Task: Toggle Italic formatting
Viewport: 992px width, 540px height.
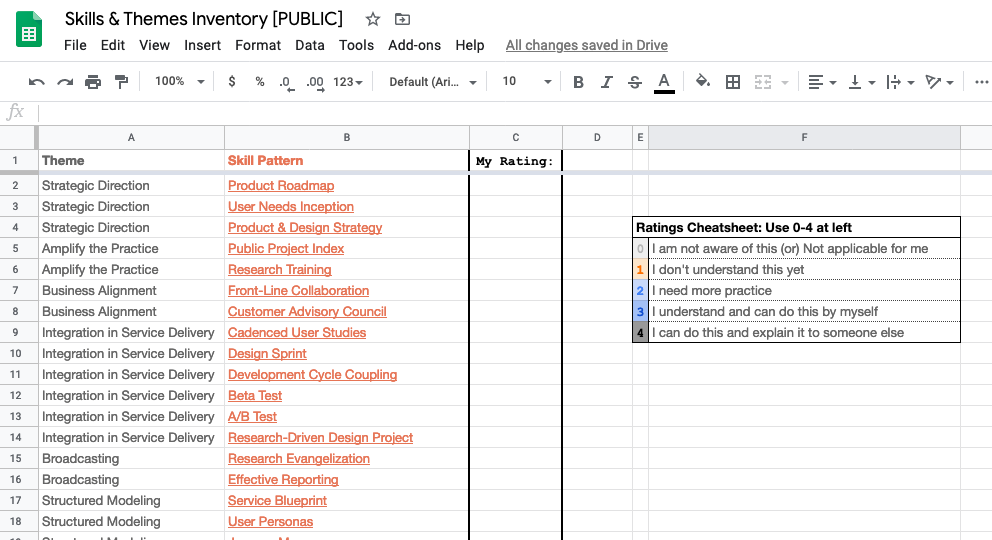Action: [x=606, y=82]
